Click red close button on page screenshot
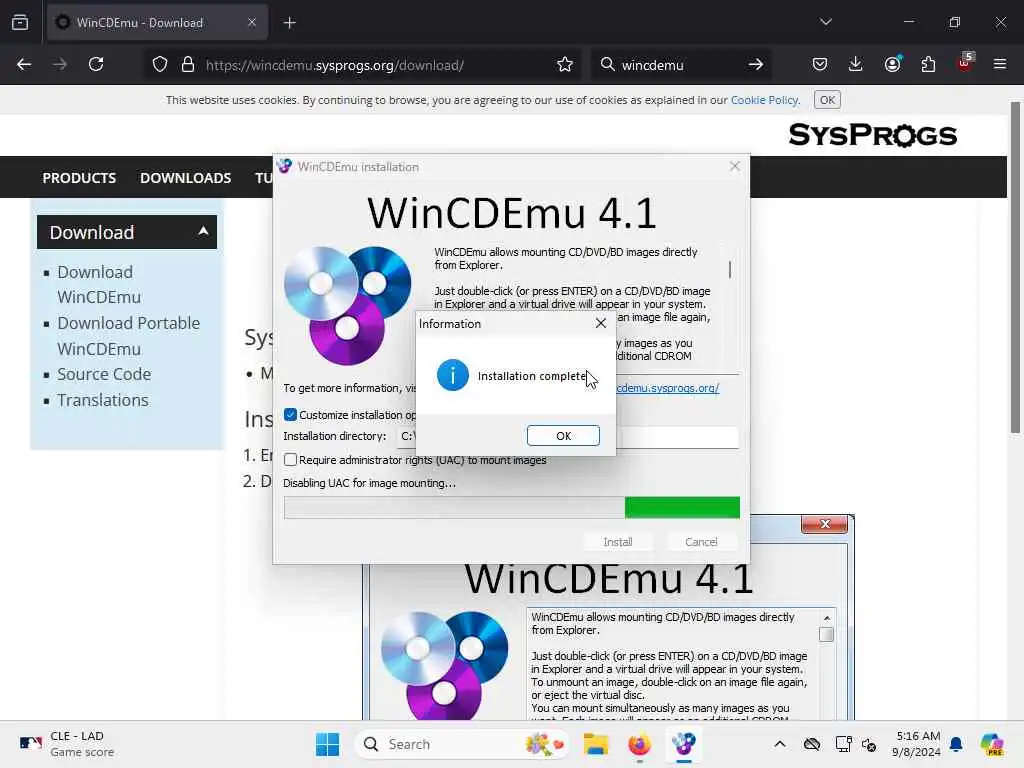 [825, 524]
